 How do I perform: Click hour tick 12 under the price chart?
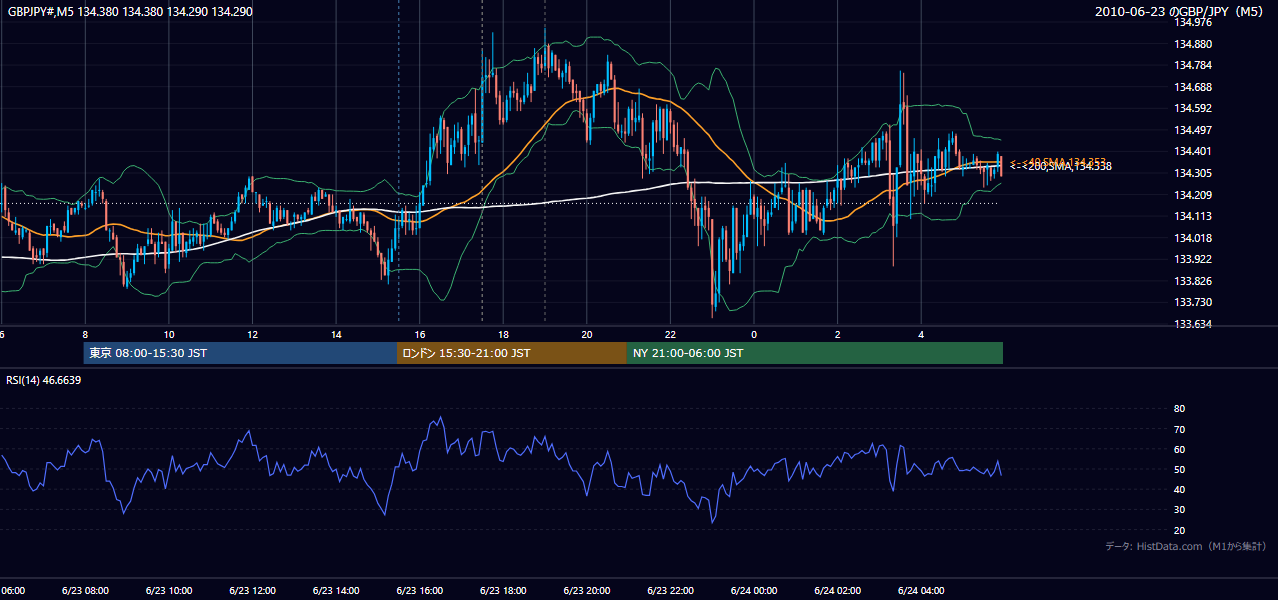coord(252,334)
